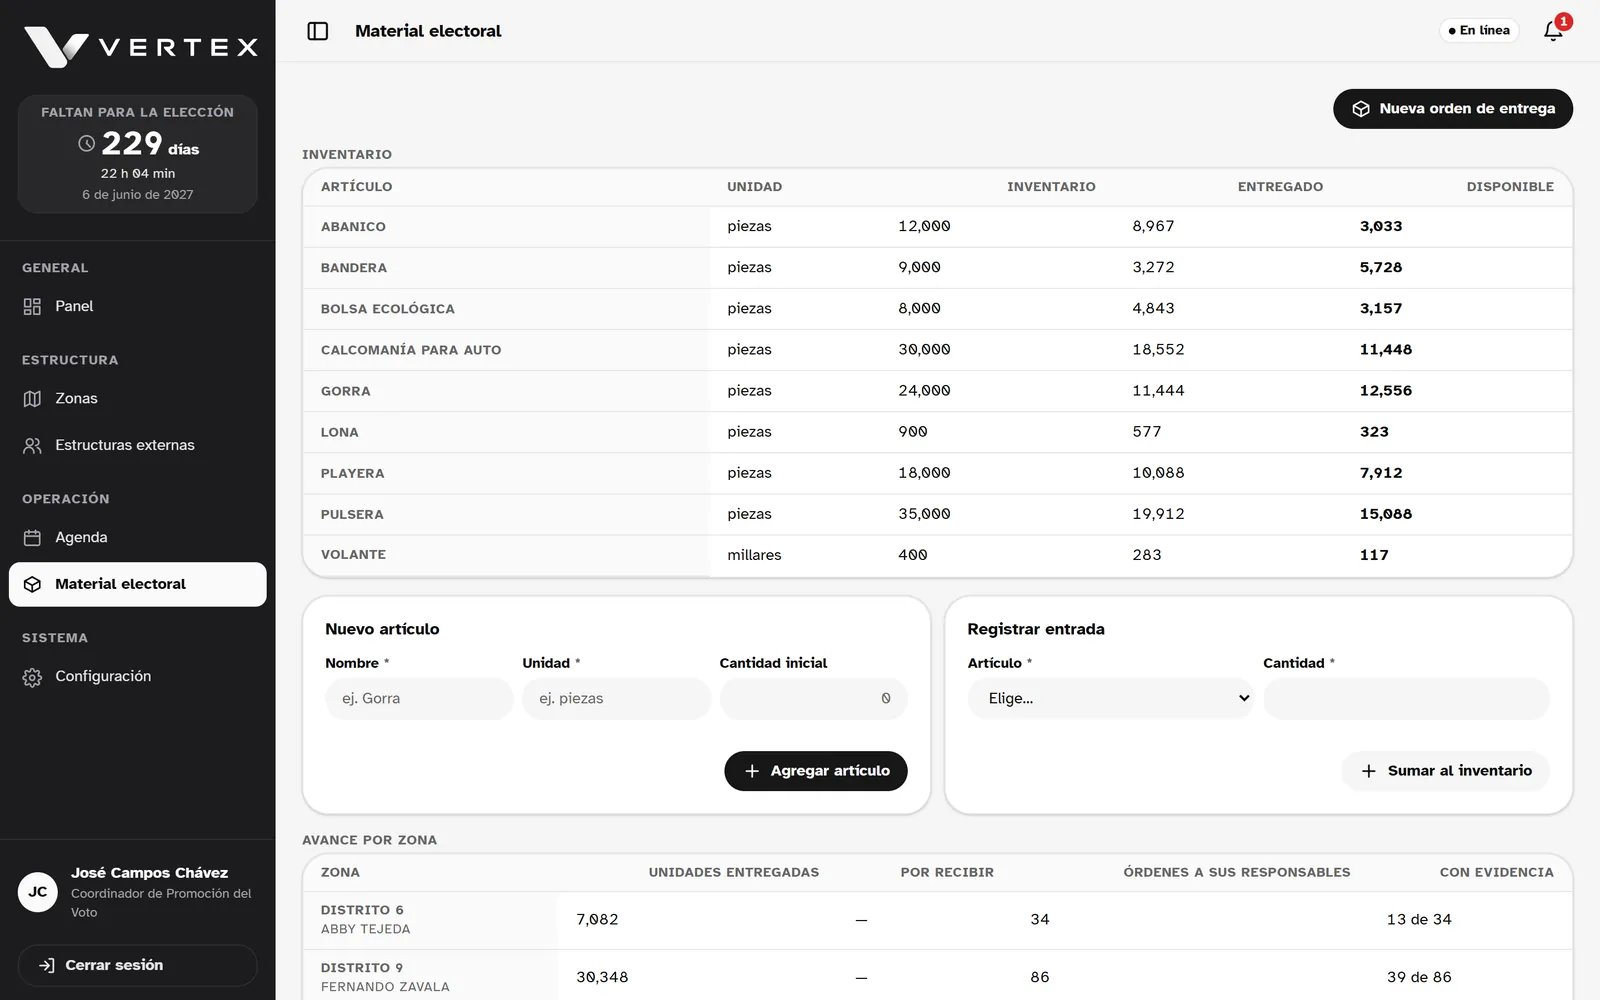This screenshot has height=1000, width=1600.
Task: Click the Estructuras externas people icon
Action: click(x=32, y=445)
